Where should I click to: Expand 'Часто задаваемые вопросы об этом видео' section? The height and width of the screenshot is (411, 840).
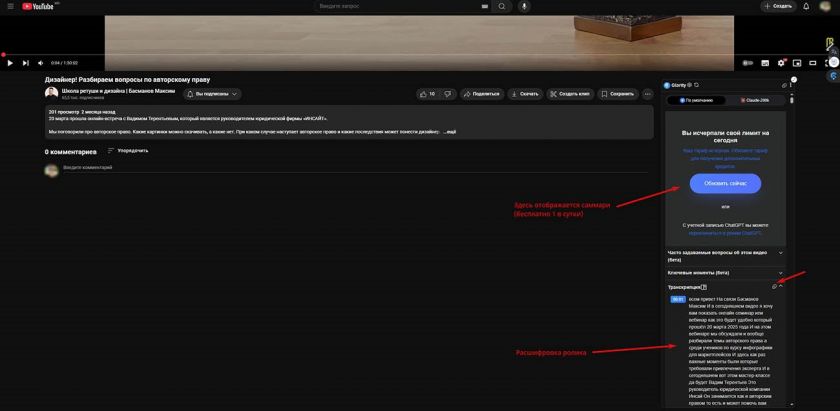click(x=725, y=253)
